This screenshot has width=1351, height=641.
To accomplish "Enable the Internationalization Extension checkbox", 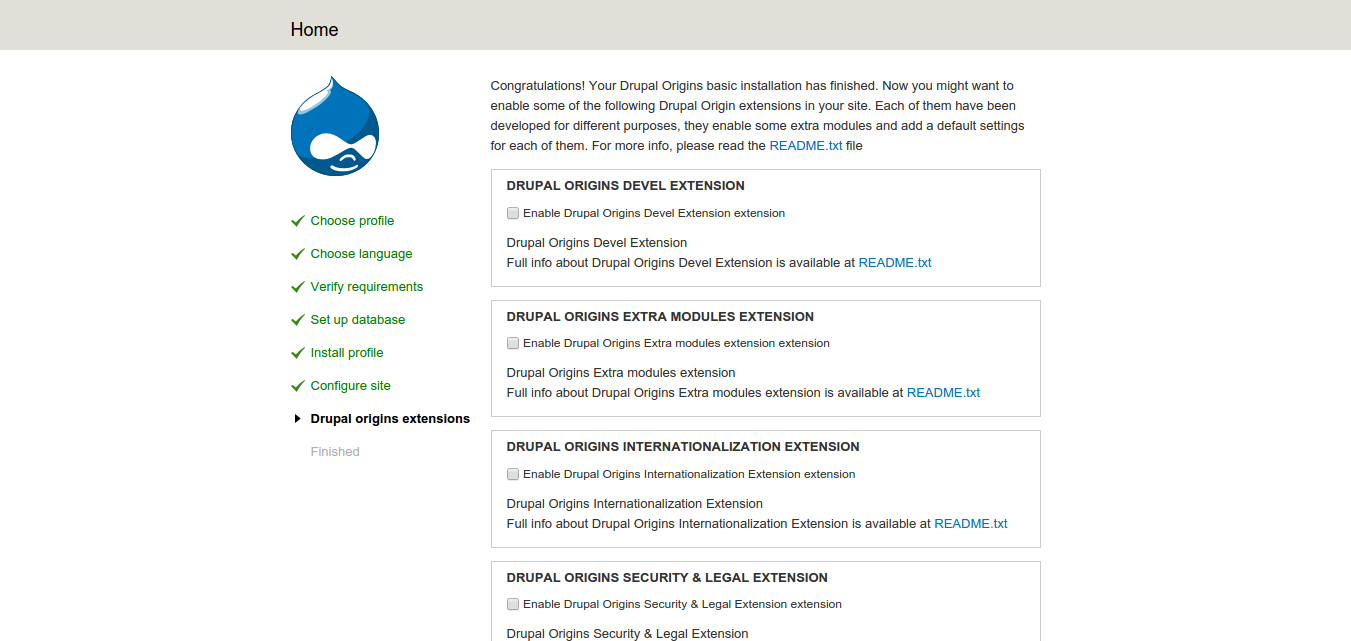I will [x=513, y=474].
